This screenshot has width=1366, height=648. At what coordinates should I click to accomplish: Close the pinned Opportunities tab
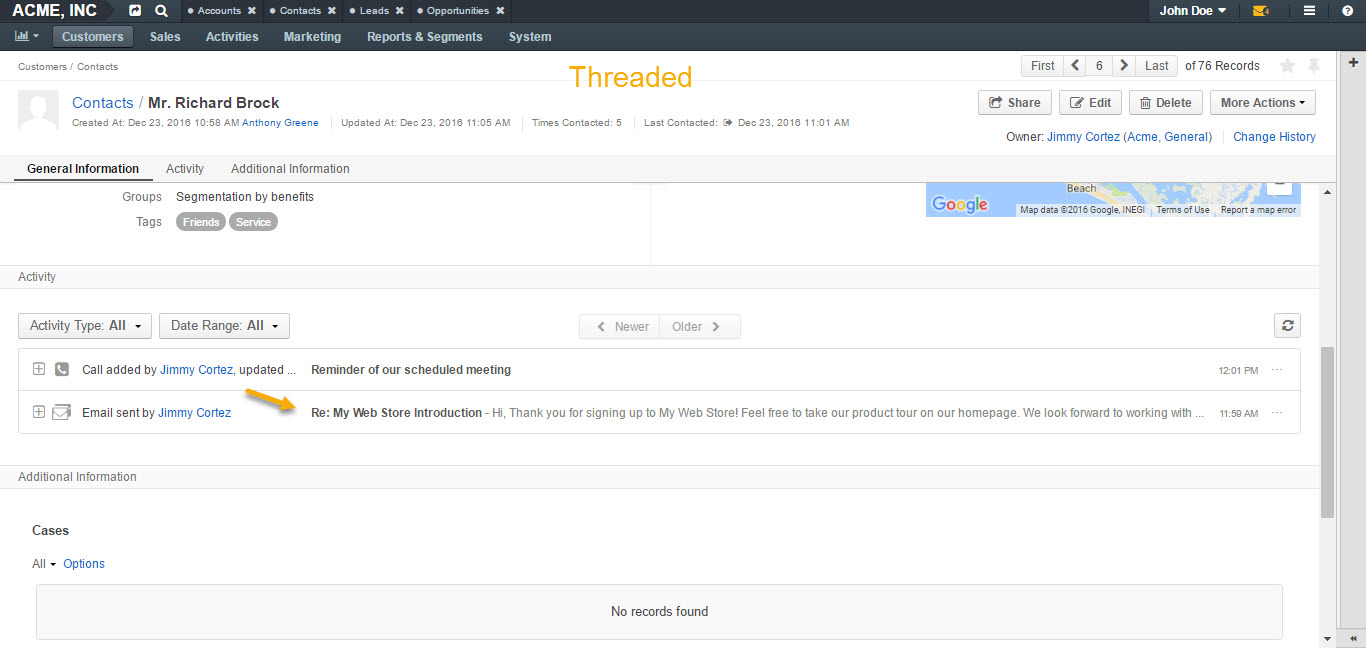point(500,11)
